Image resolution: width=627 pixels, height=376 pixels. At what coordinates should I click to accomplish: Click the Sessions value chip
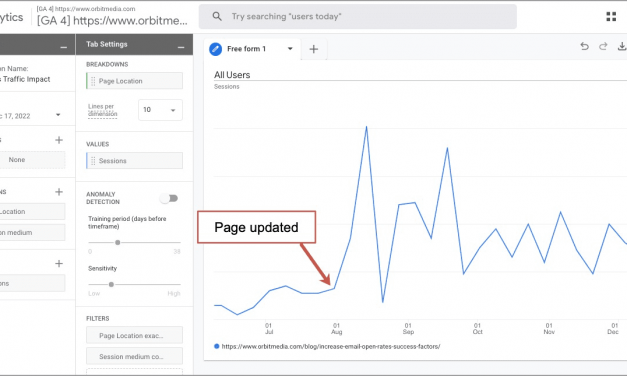[135, 160]
